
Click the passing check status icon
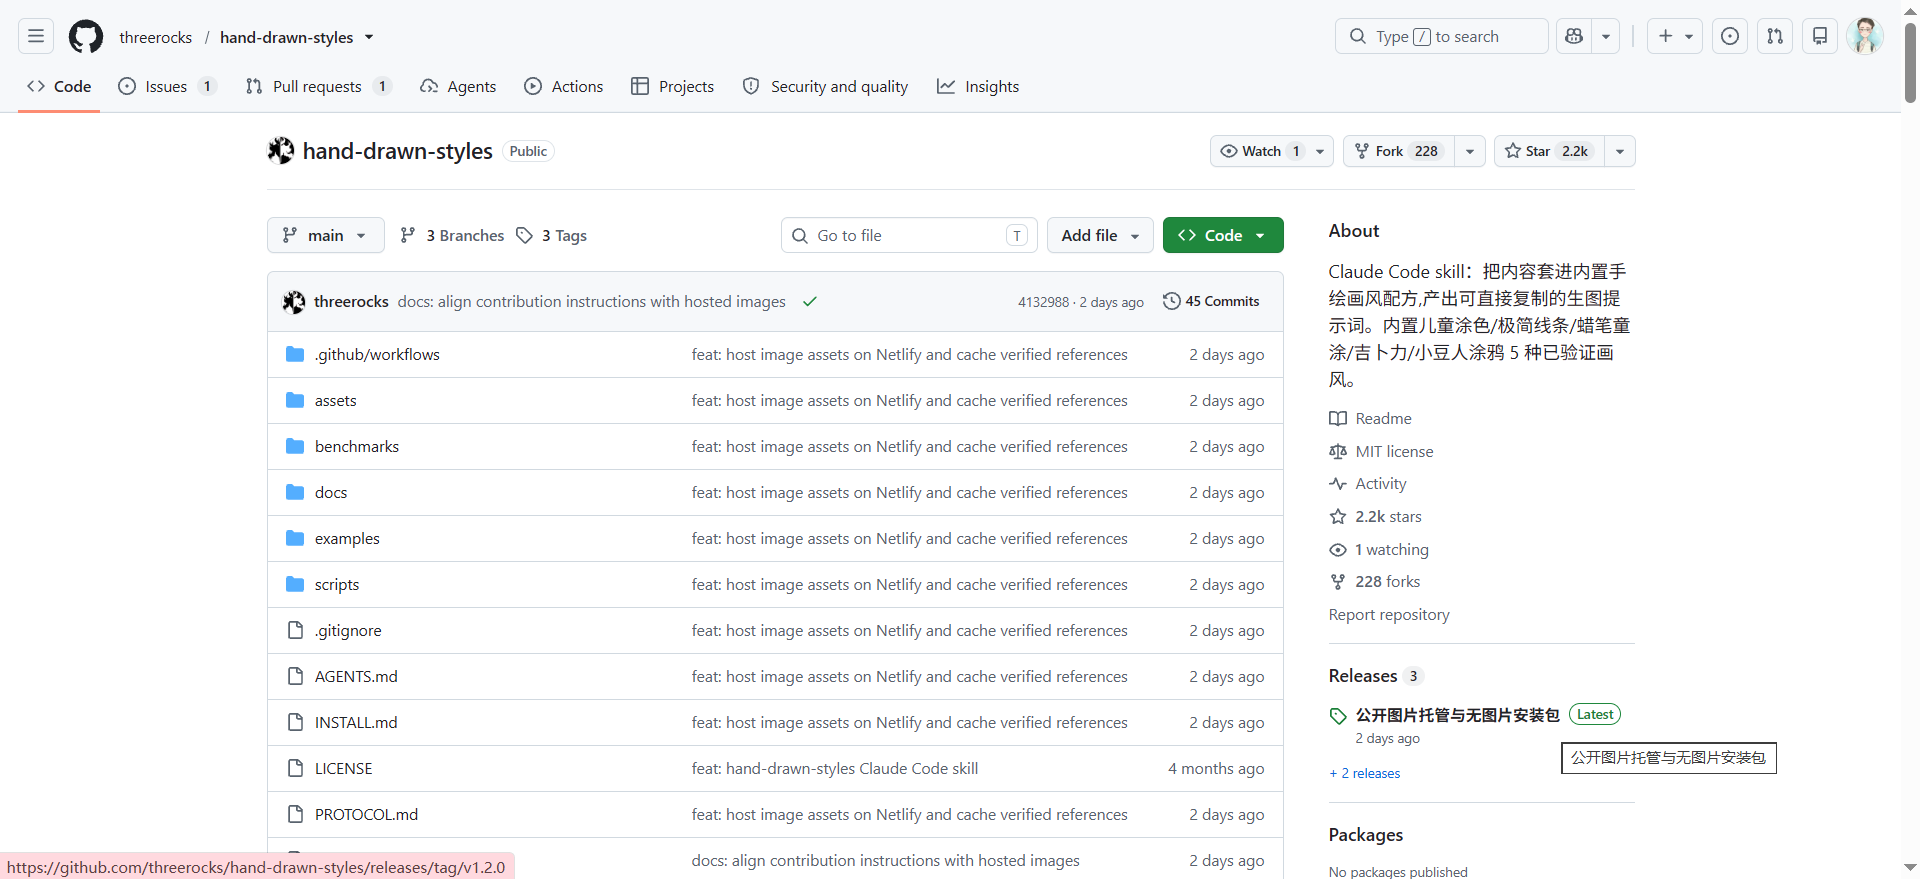pyautogui.click(x=810, y=301)
